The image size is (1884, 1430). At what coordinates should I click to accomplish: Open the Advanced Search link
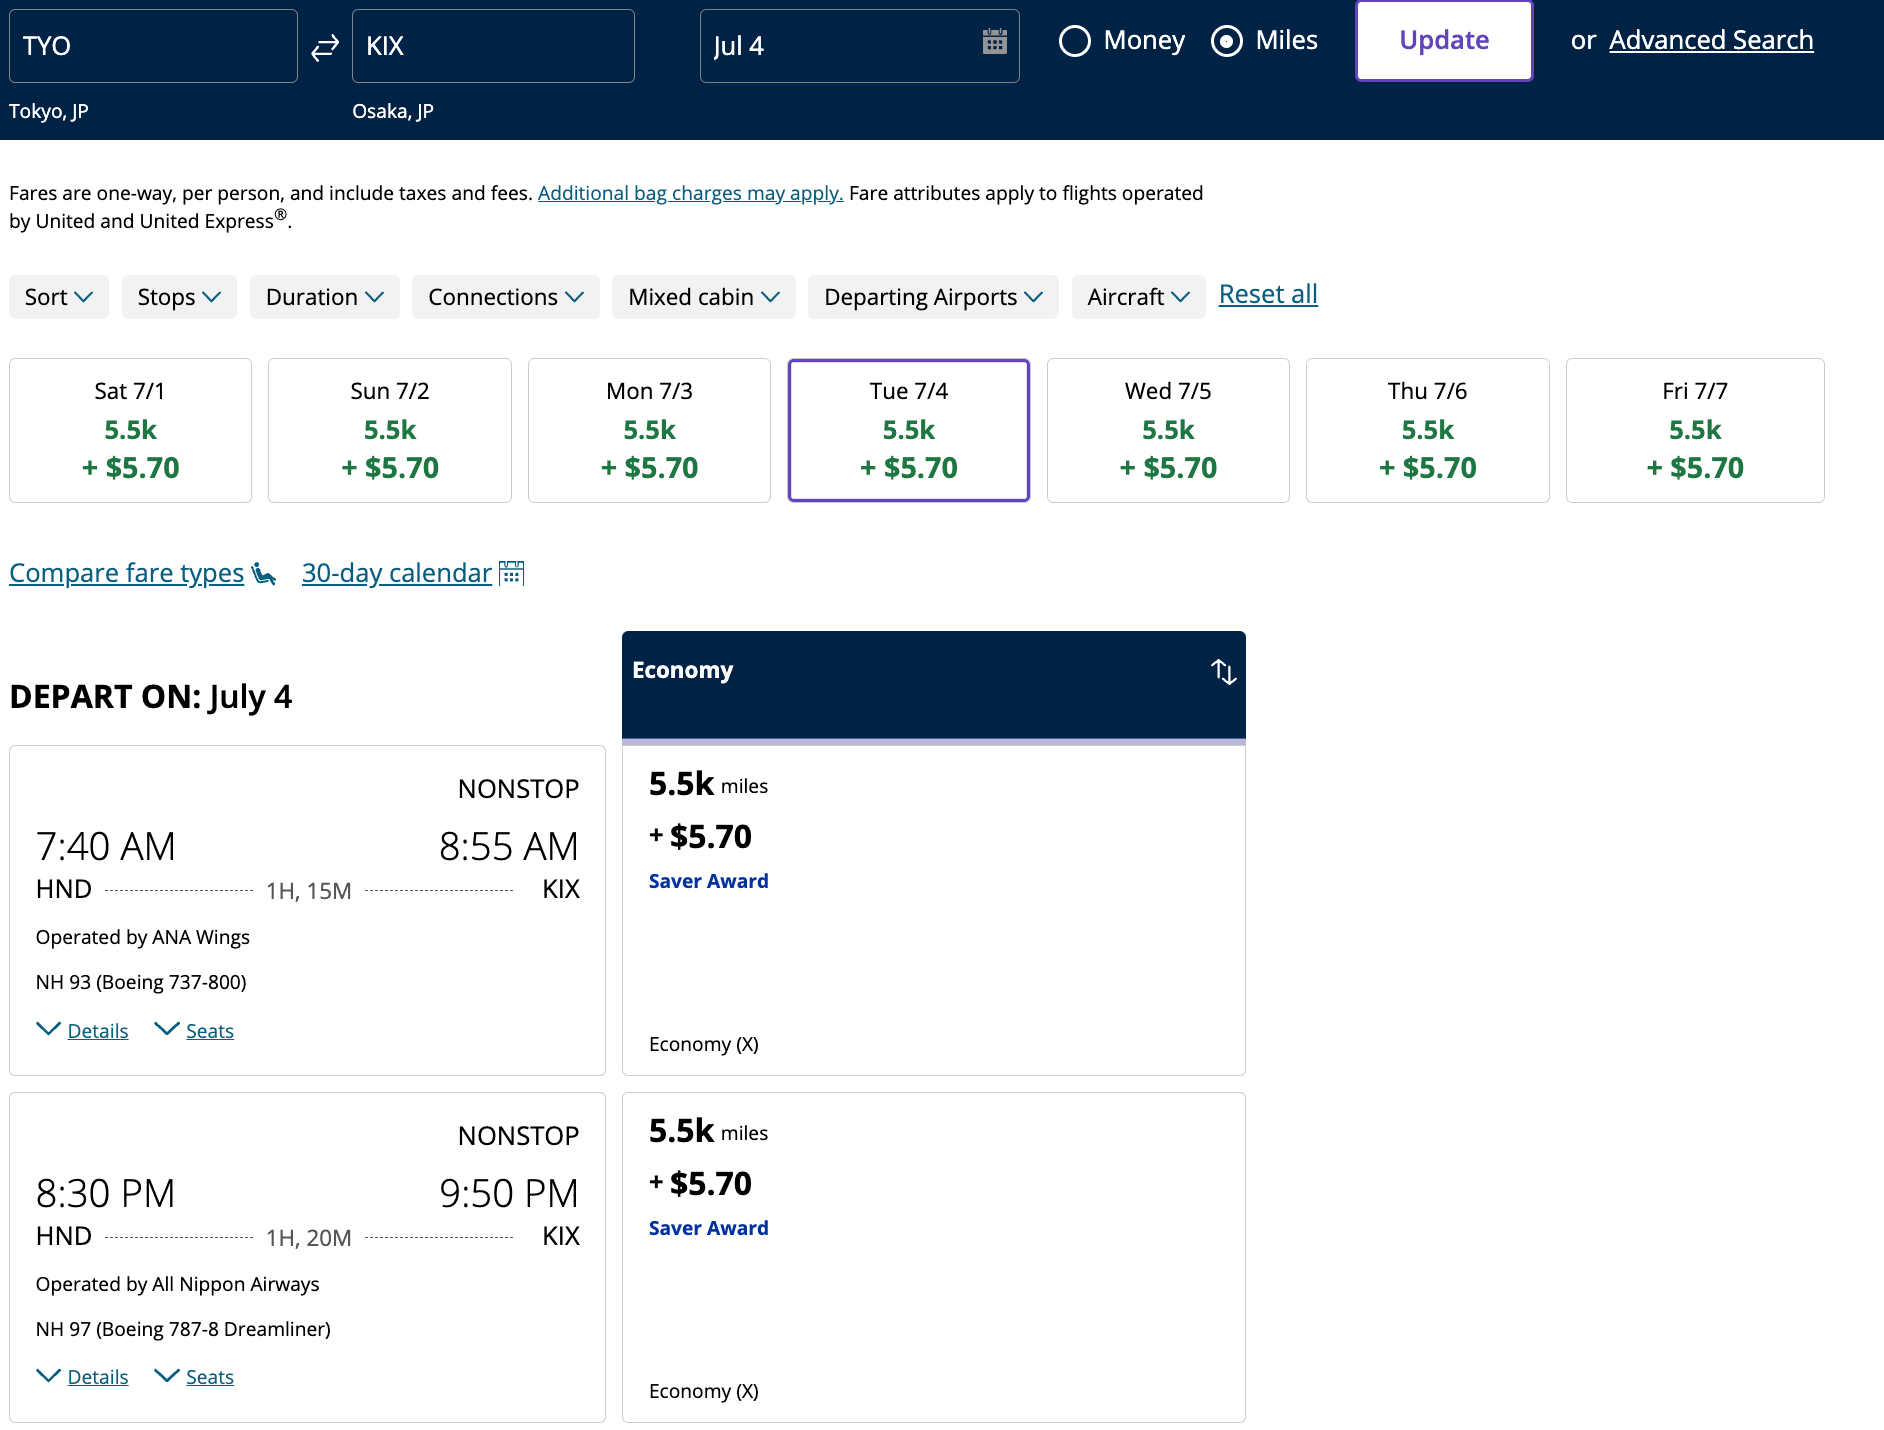pyautogui.click(x=1711, y=39)
